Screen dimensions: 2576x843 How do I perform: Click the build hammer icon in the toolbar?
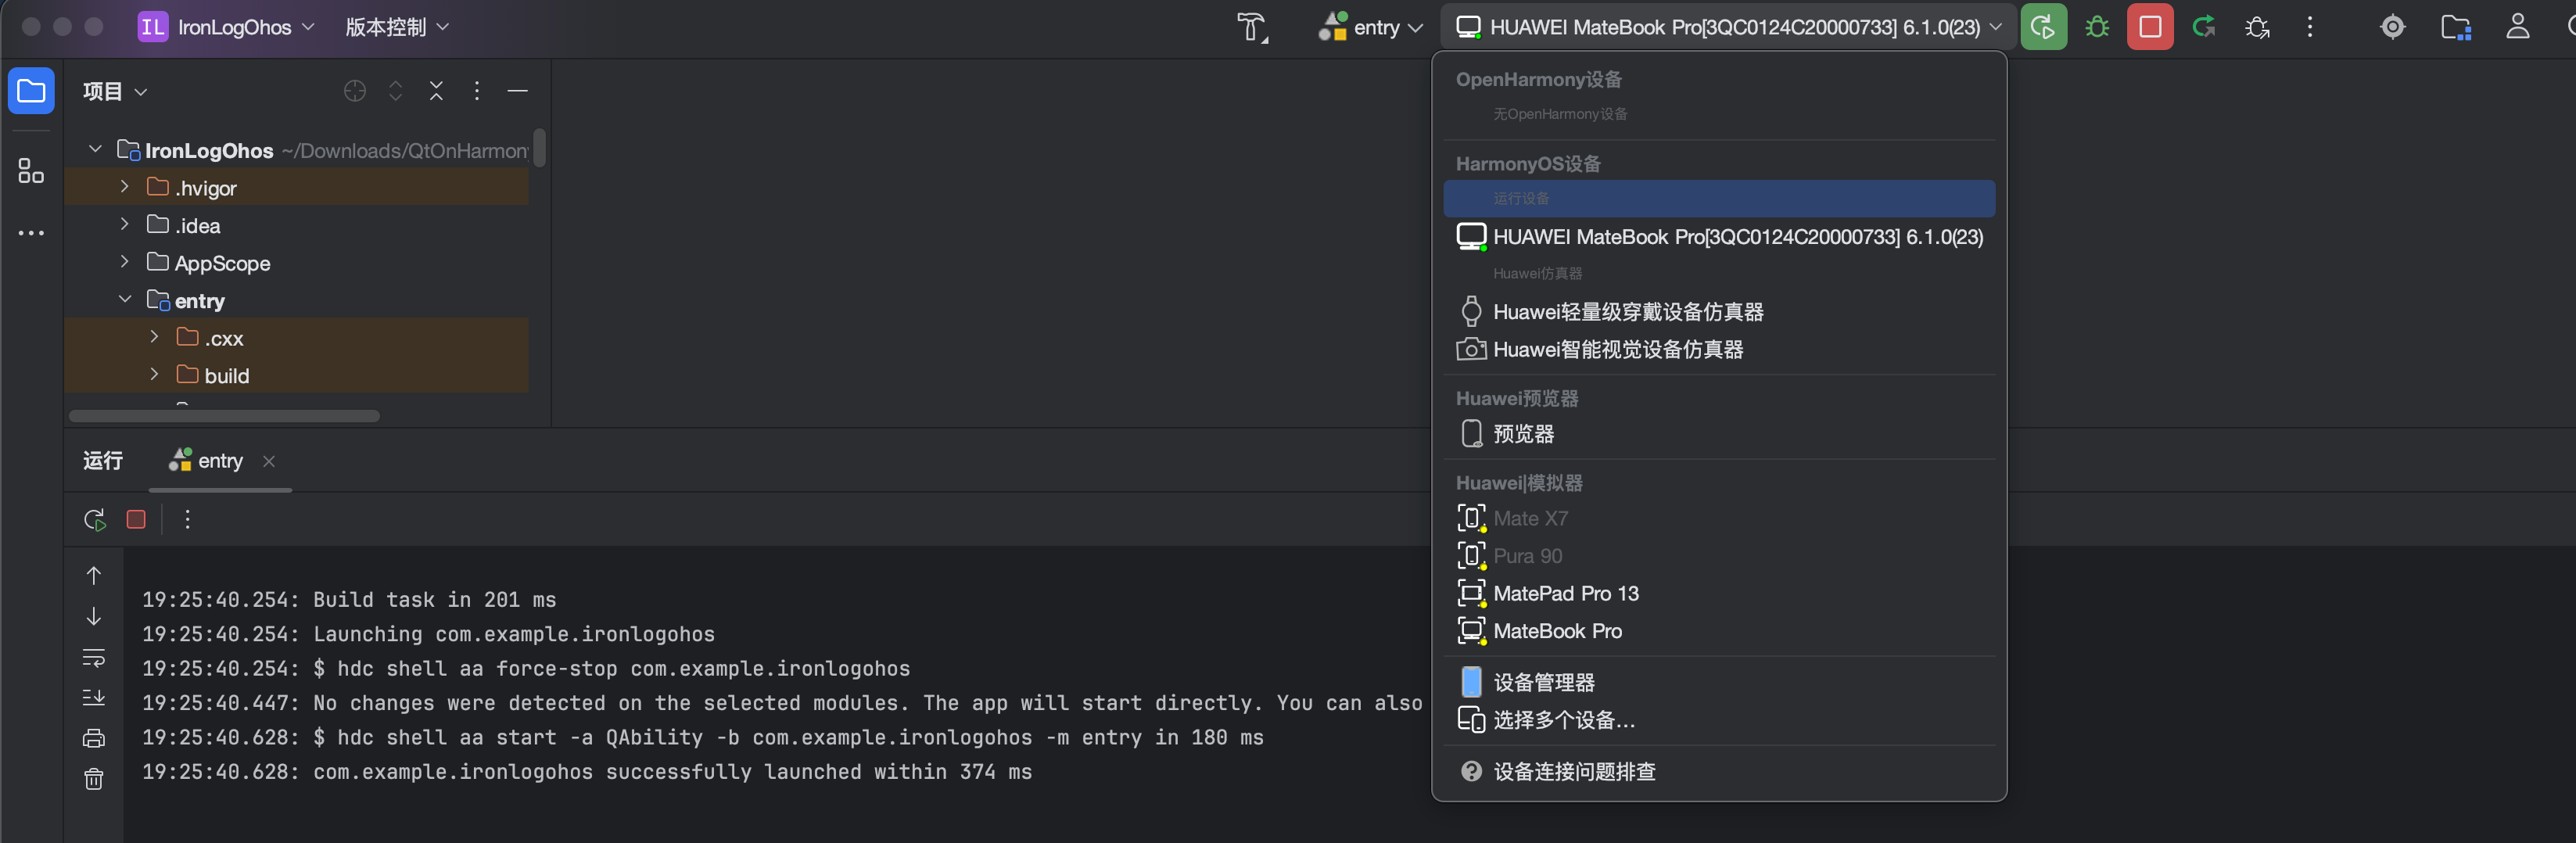(x=1252, y=27)
